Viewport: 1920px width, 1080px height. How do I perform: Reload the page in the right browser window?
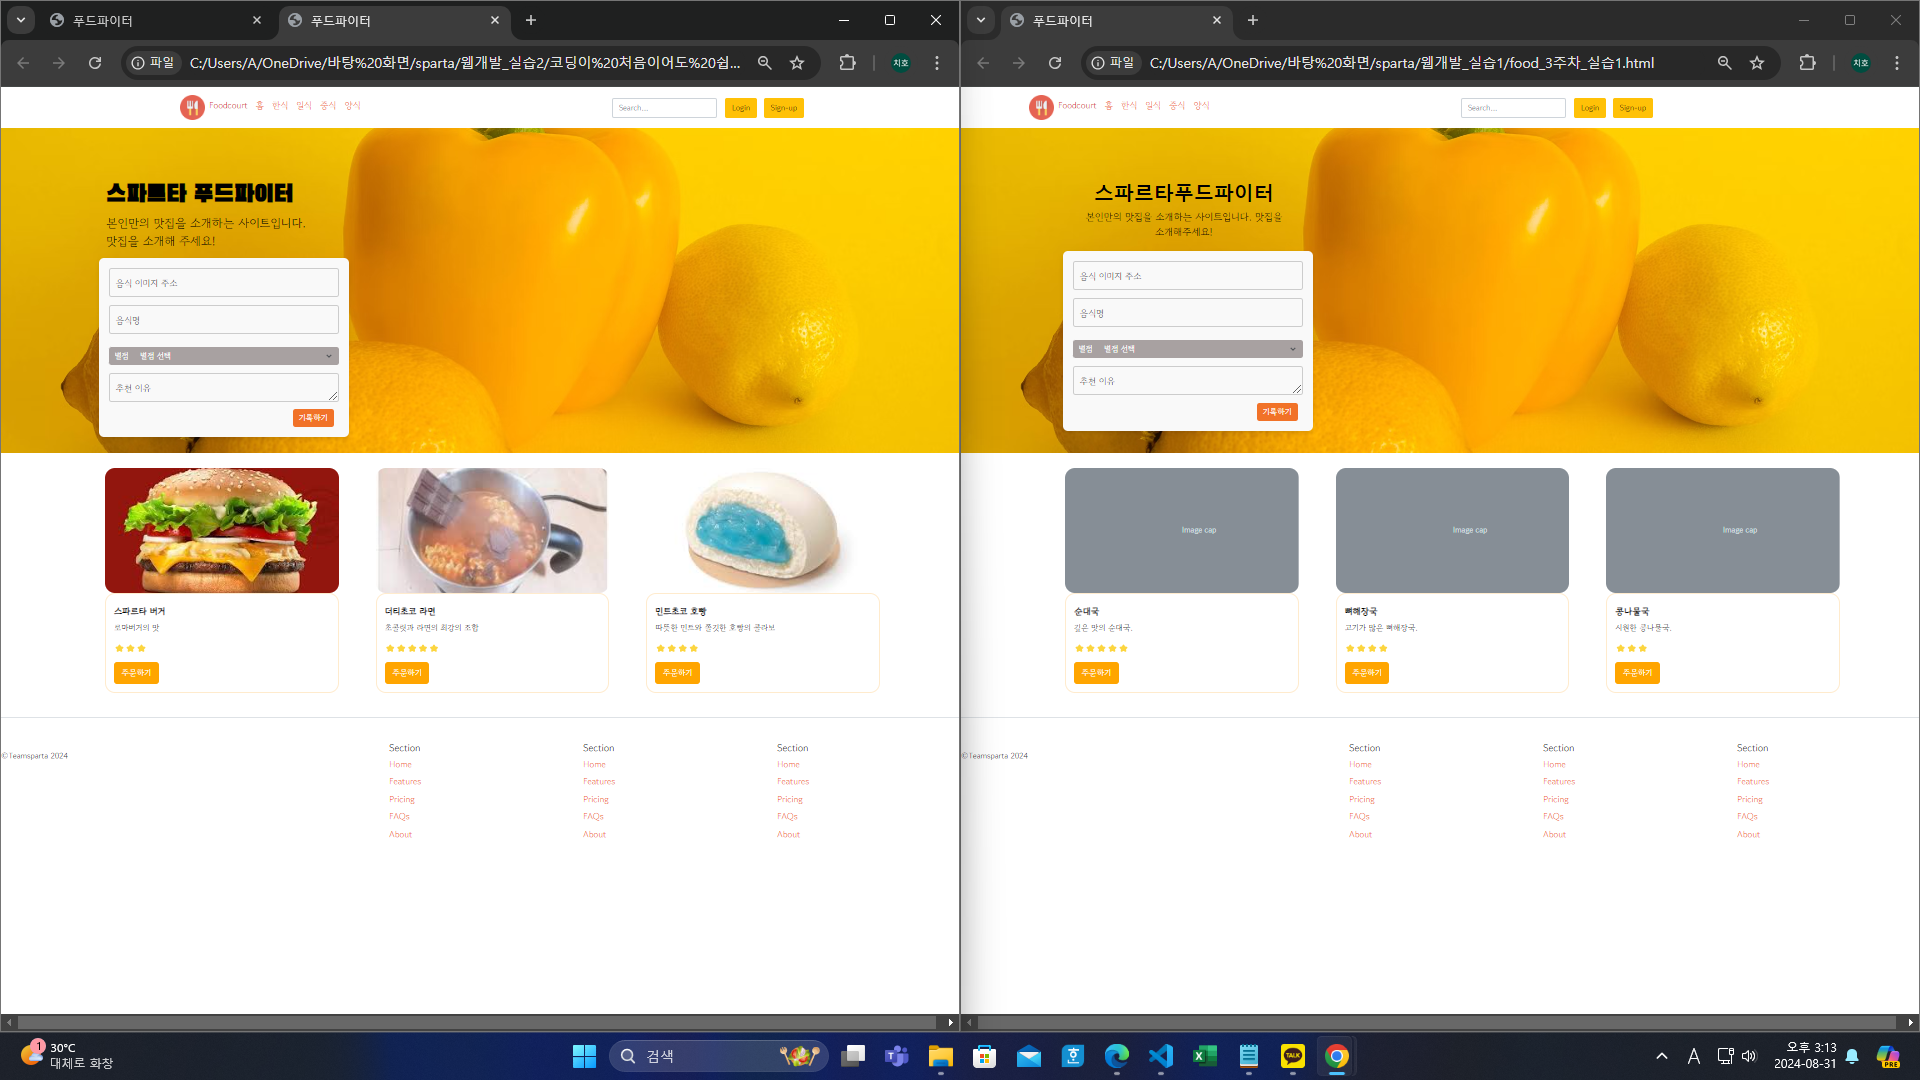click(1055, 63)
